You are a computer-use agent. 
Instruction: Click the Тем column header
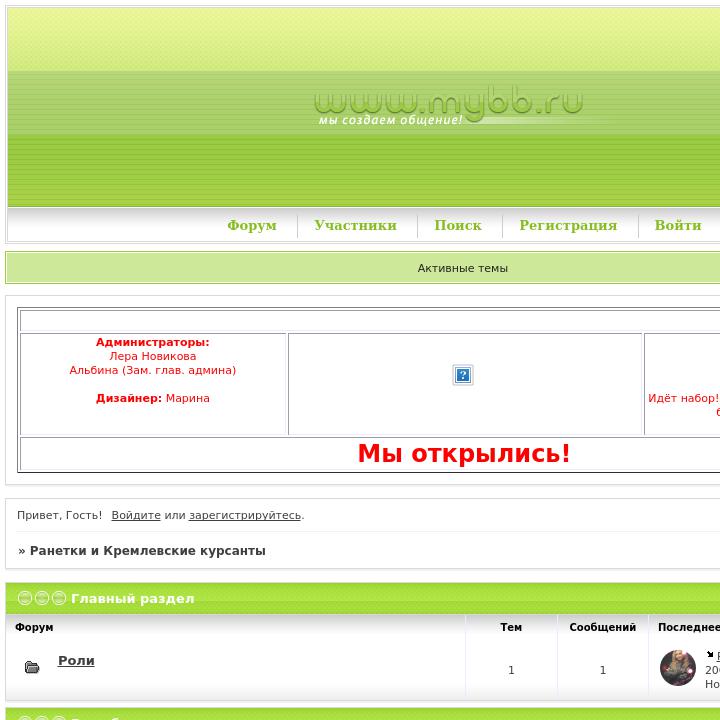(511, 627)
